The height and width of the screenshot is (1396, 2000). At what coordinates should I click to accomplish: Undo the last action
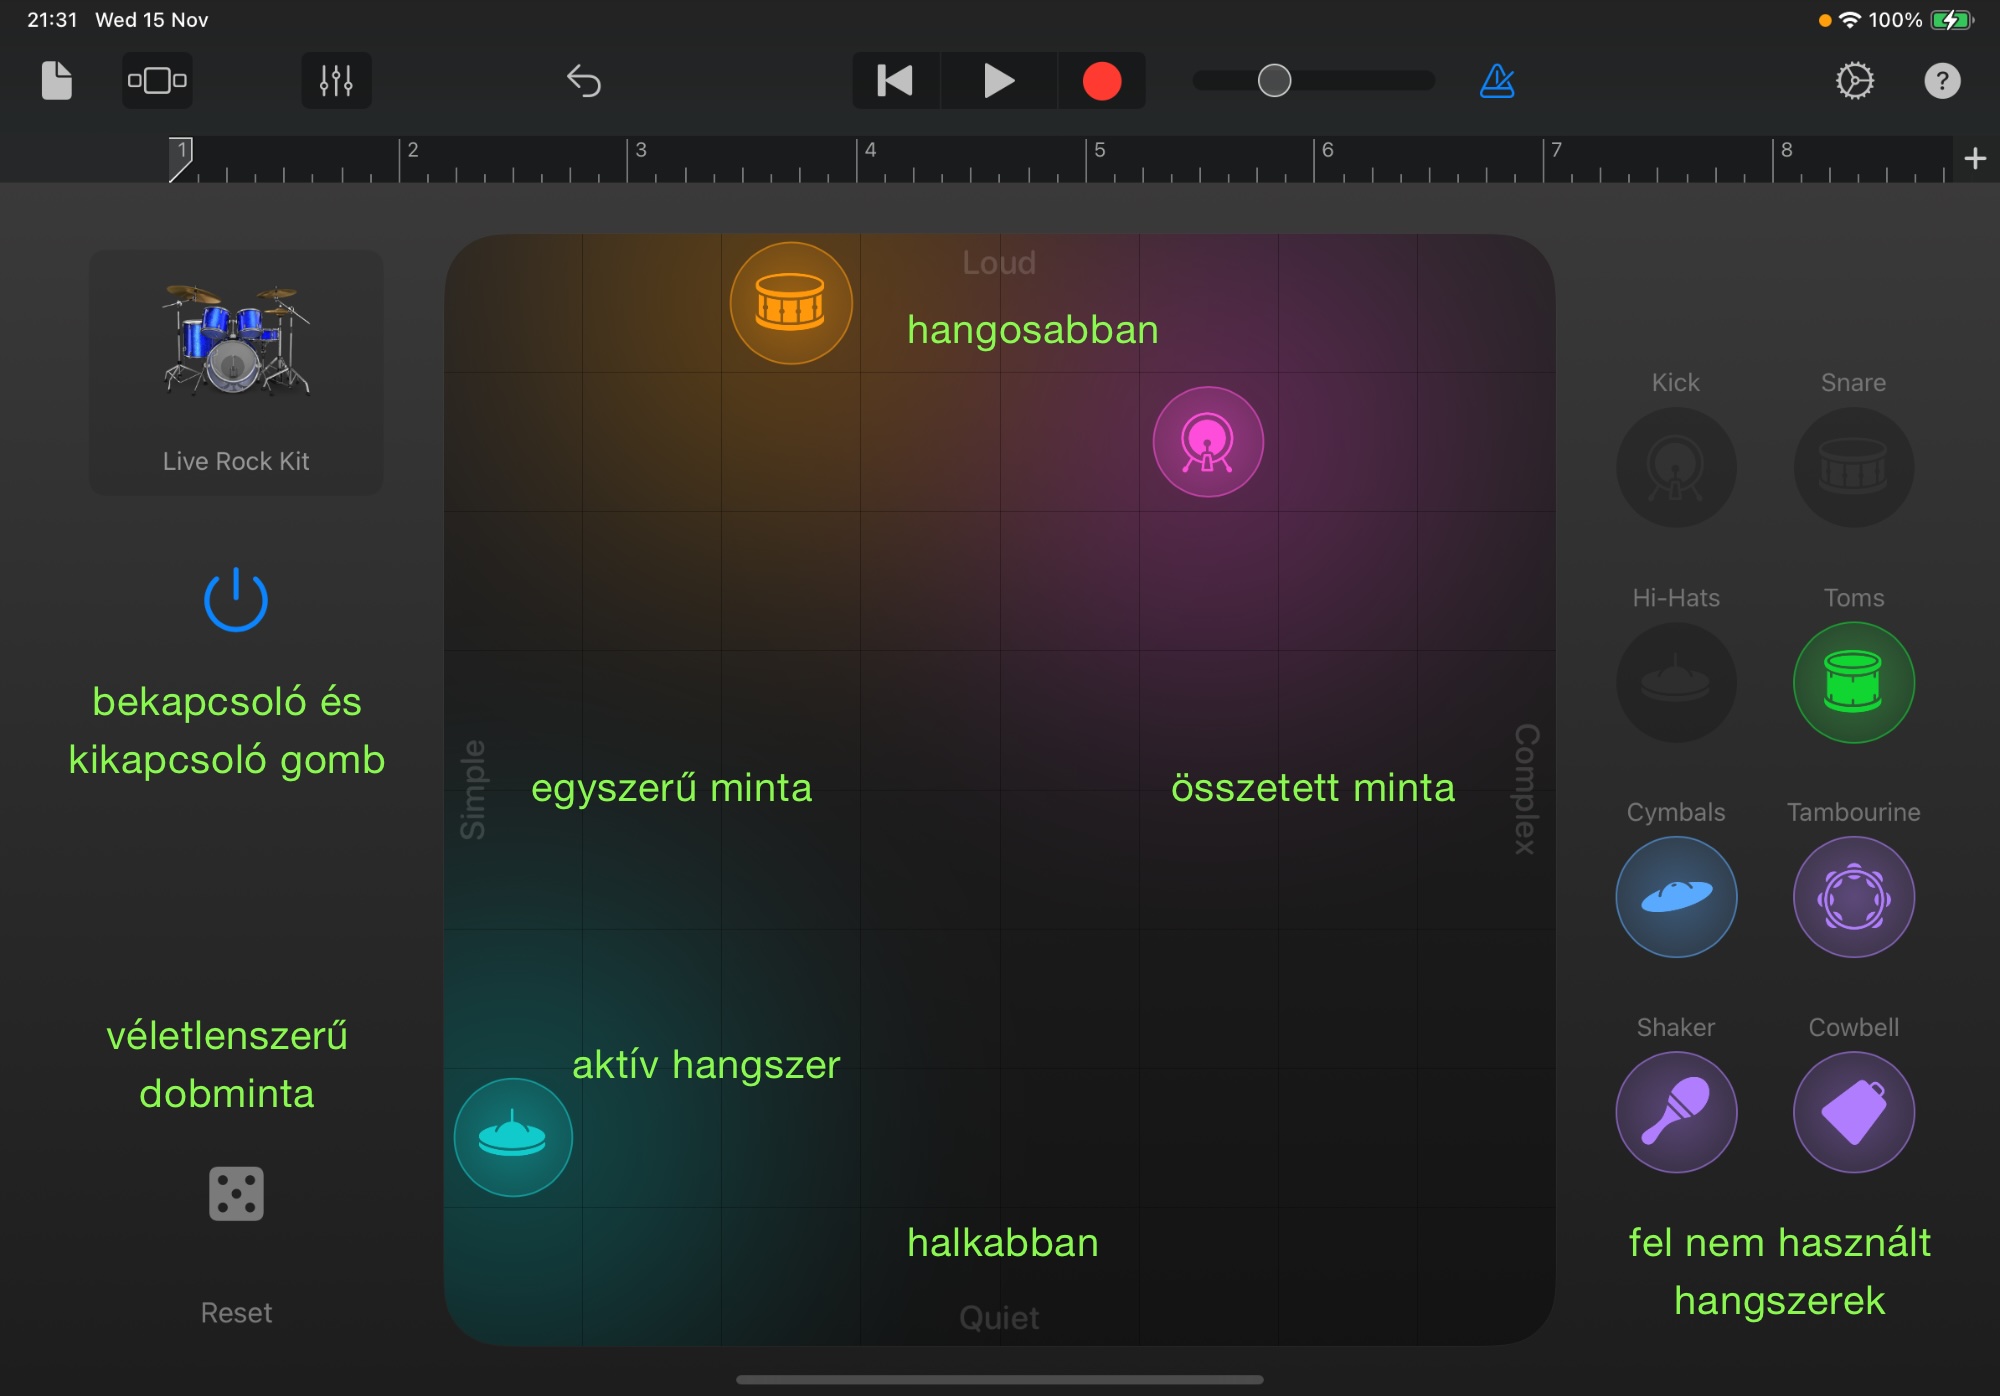pyautogui.click(x=584, y=81)
